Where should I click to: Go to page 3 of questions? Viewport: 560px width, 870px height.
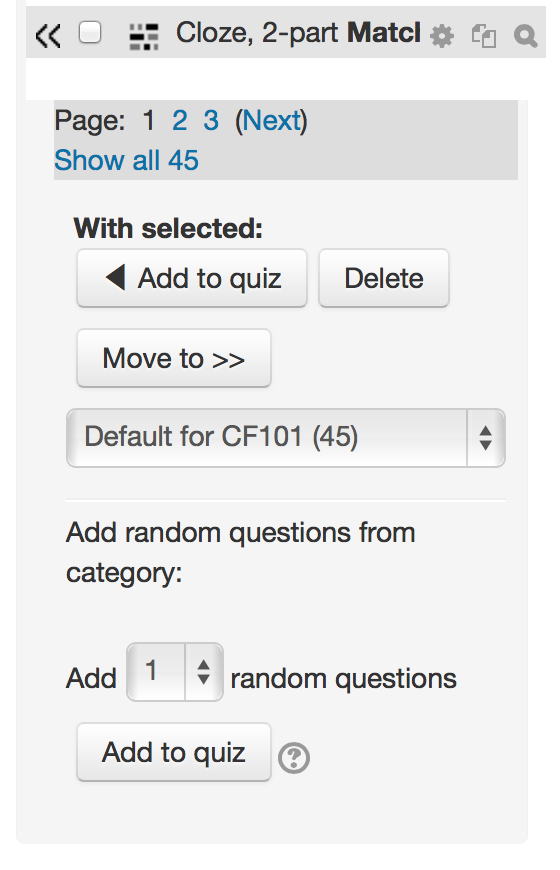[211, 120]
